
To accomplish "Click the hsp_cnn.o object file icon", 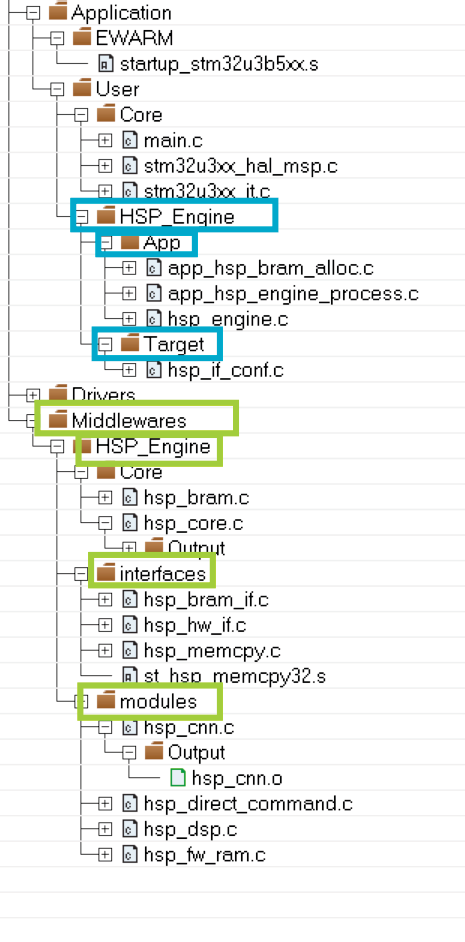I will (178, 778).
